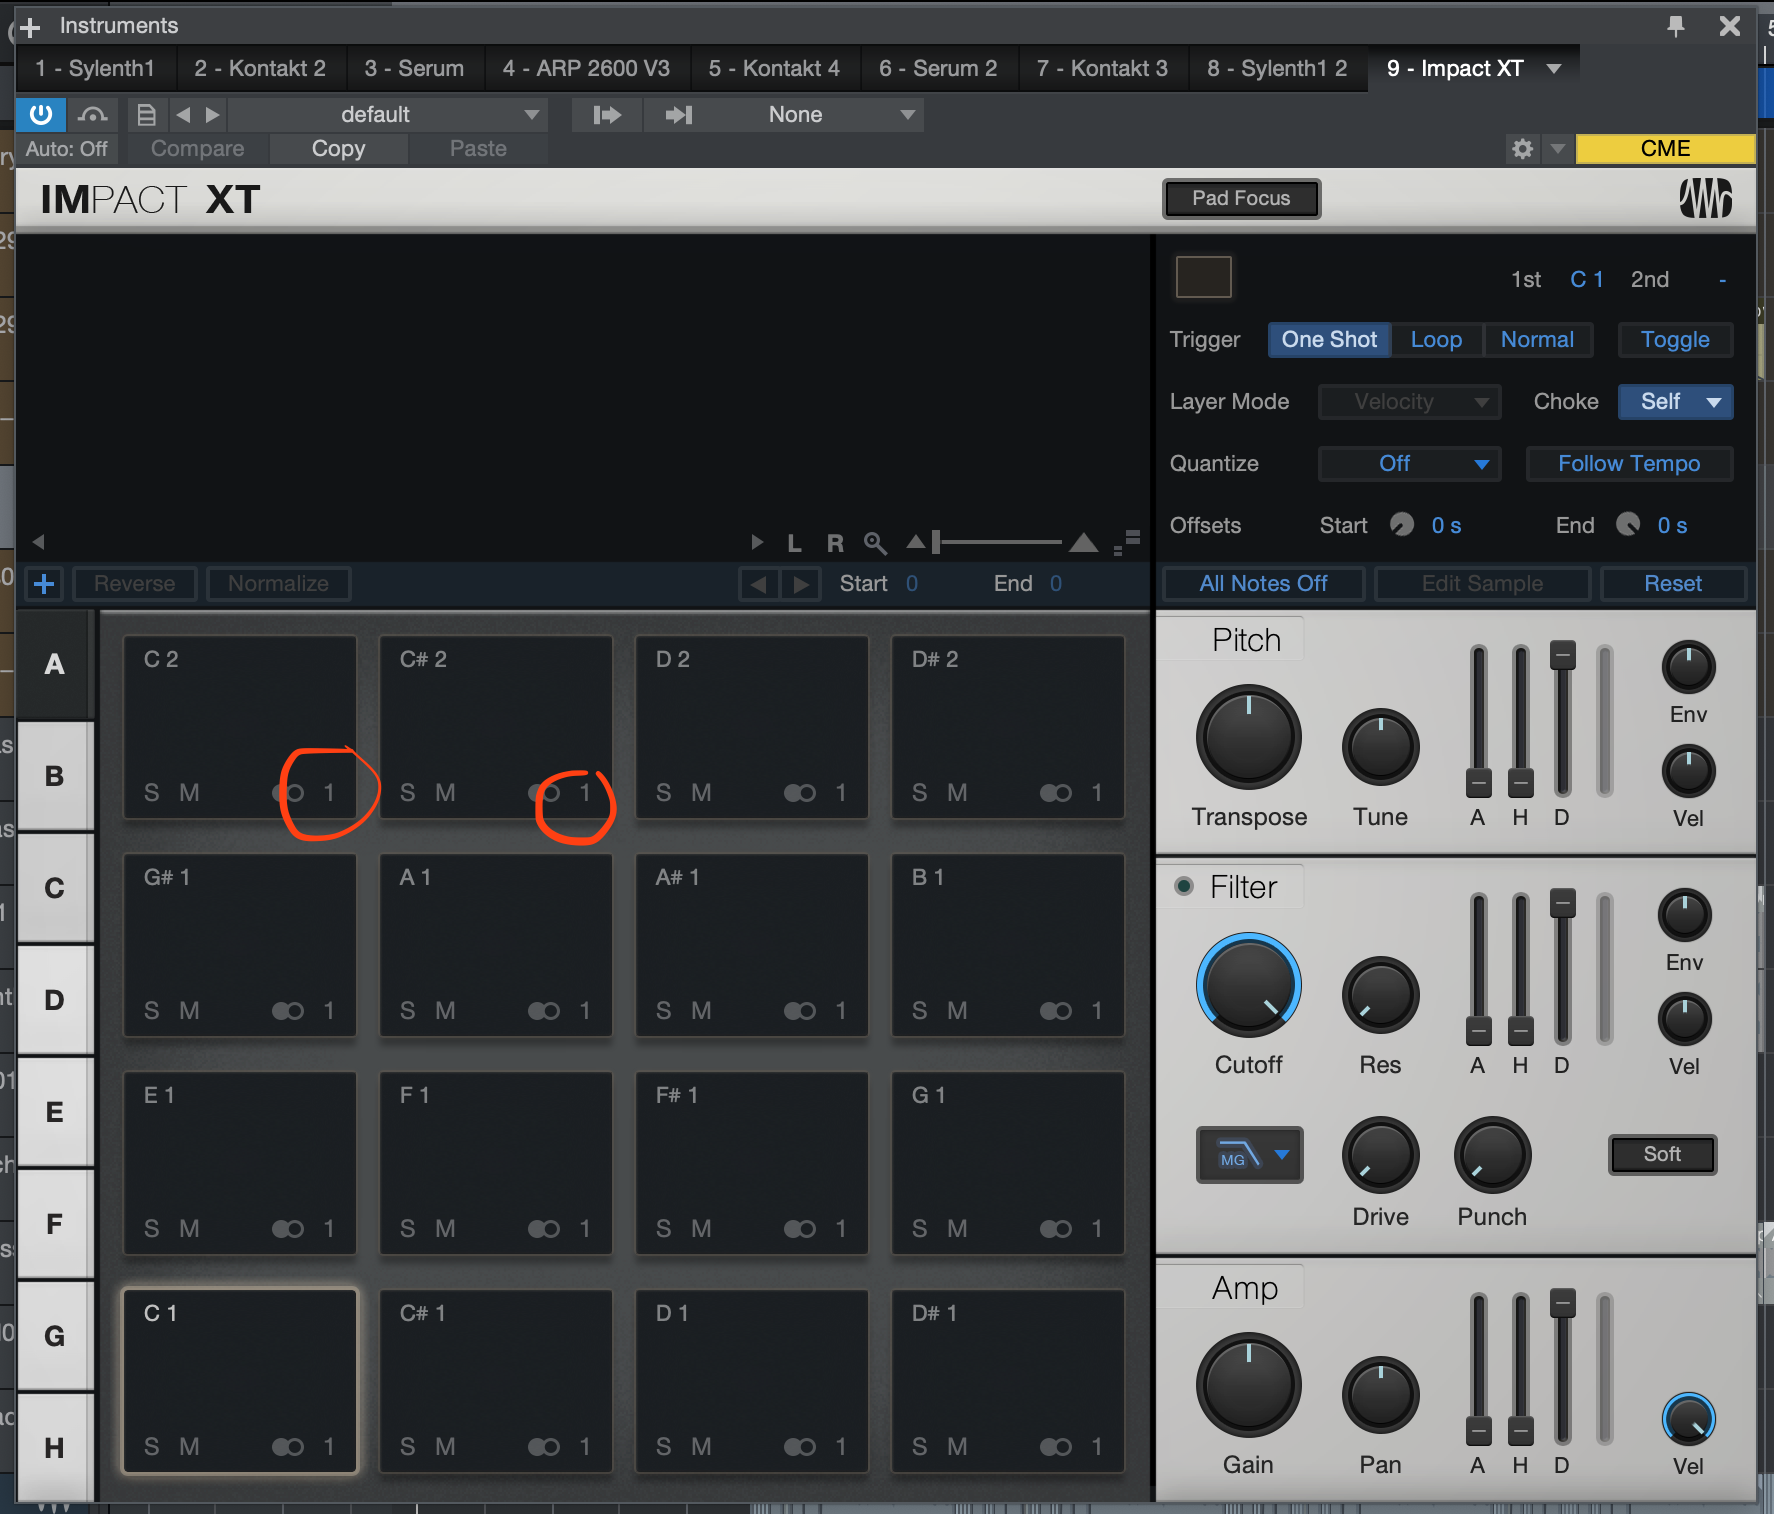Select the left channel L icon
The width and height of the screenshot is (1774, 1514).
[x=795, y=543]
